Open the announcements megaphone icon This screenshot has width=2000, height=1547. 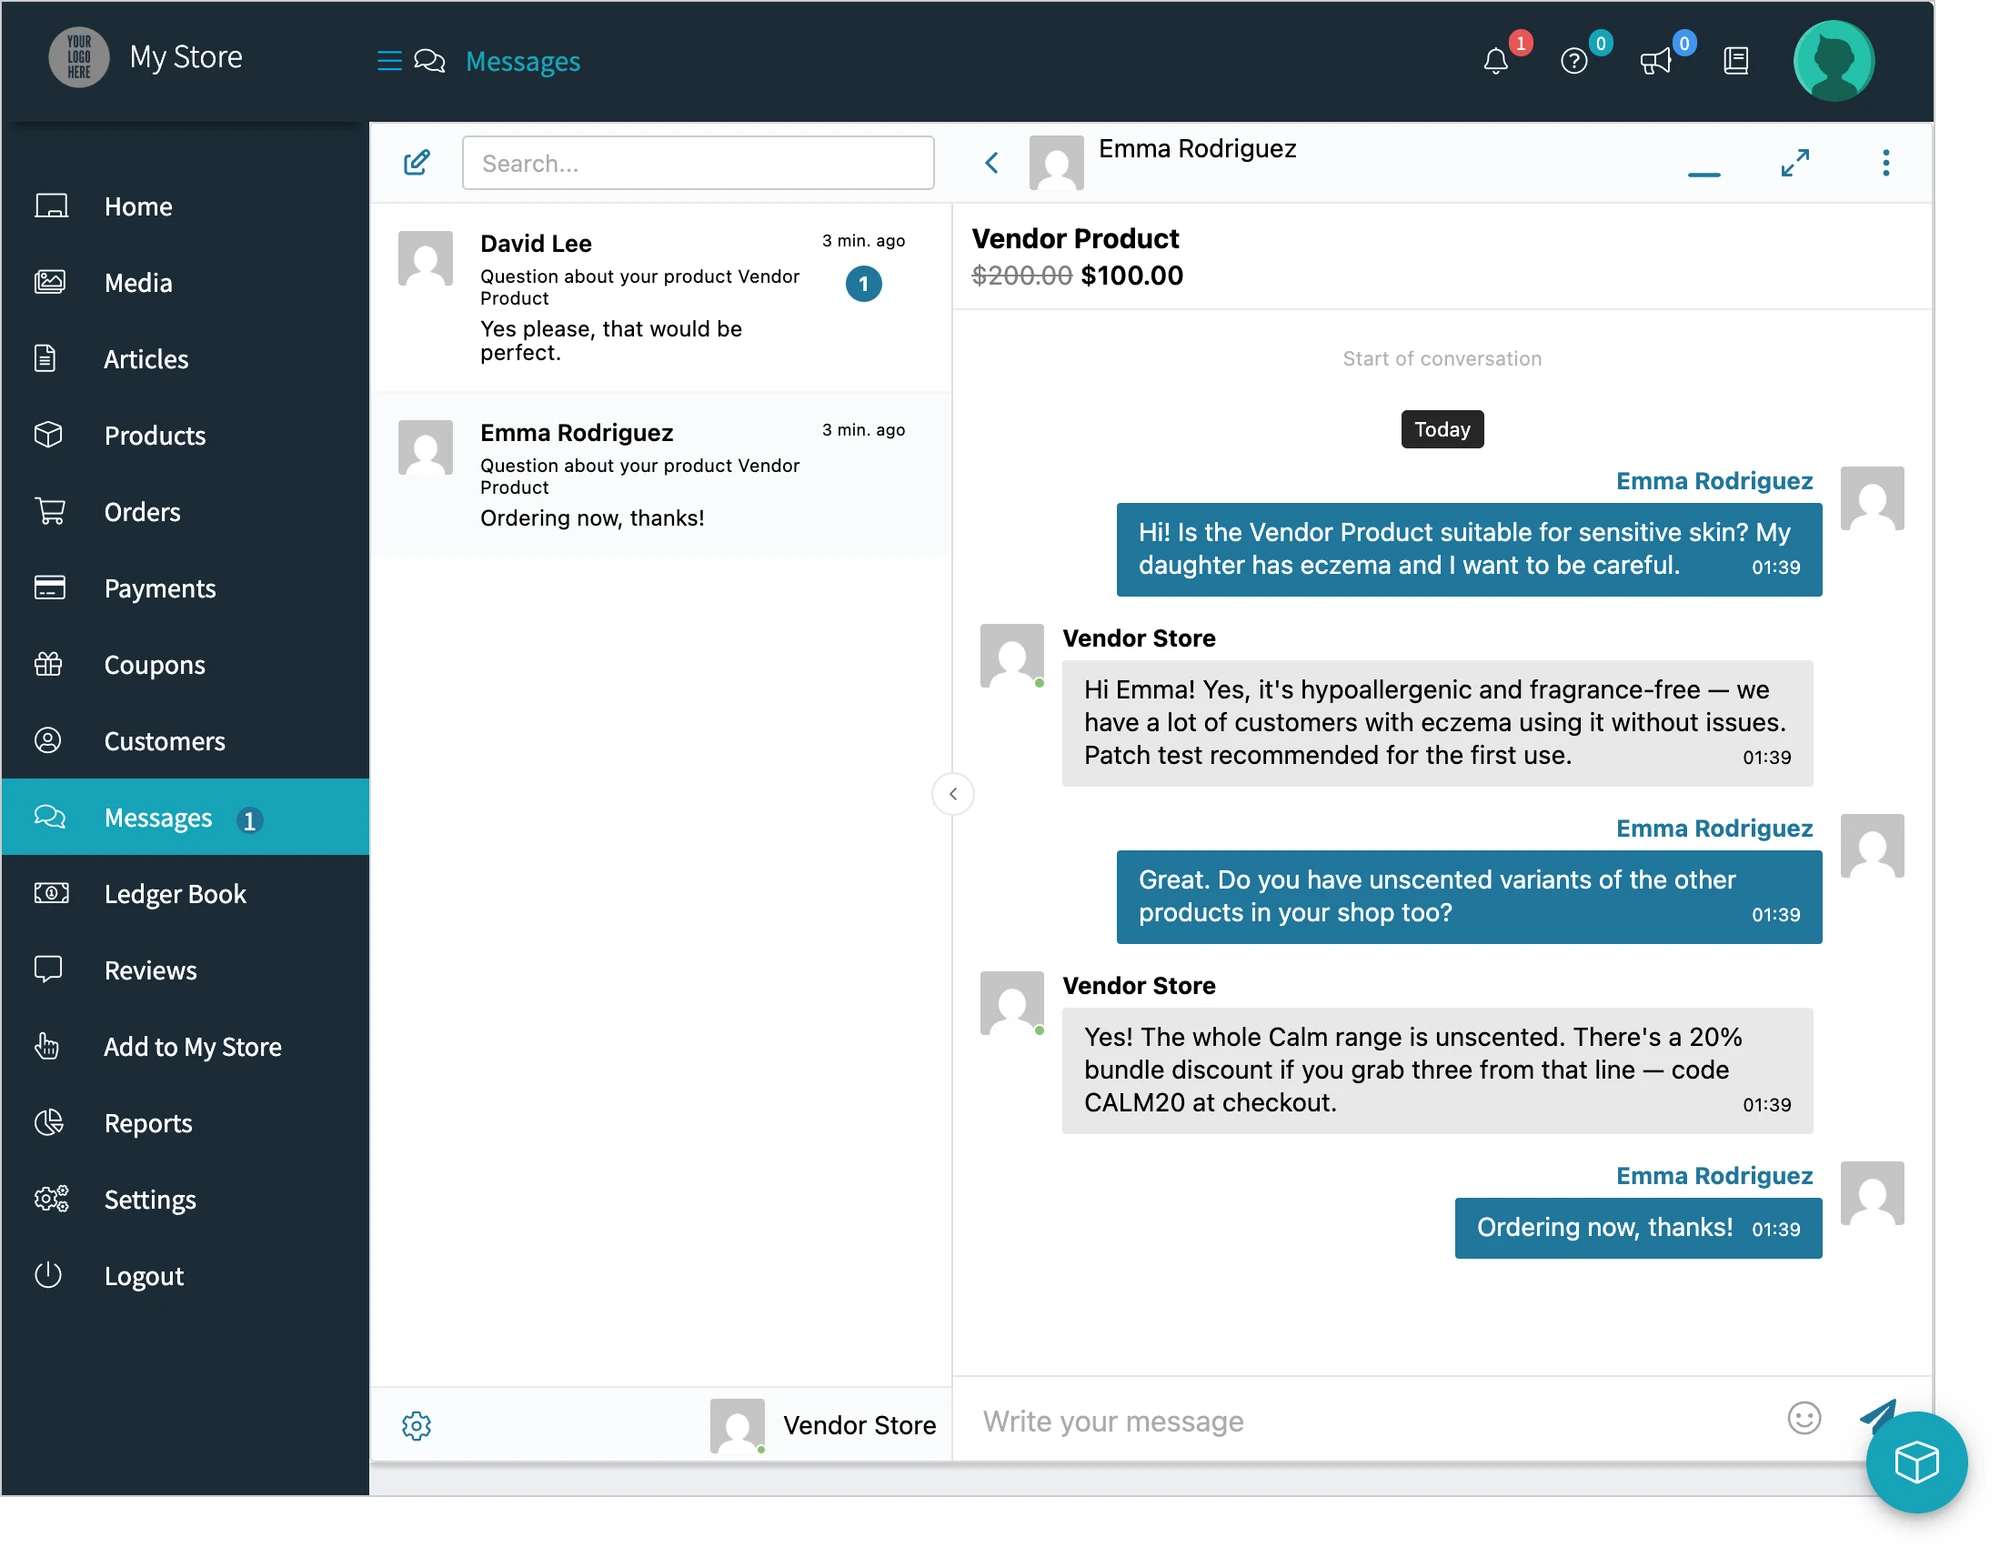click(1656, 61)
